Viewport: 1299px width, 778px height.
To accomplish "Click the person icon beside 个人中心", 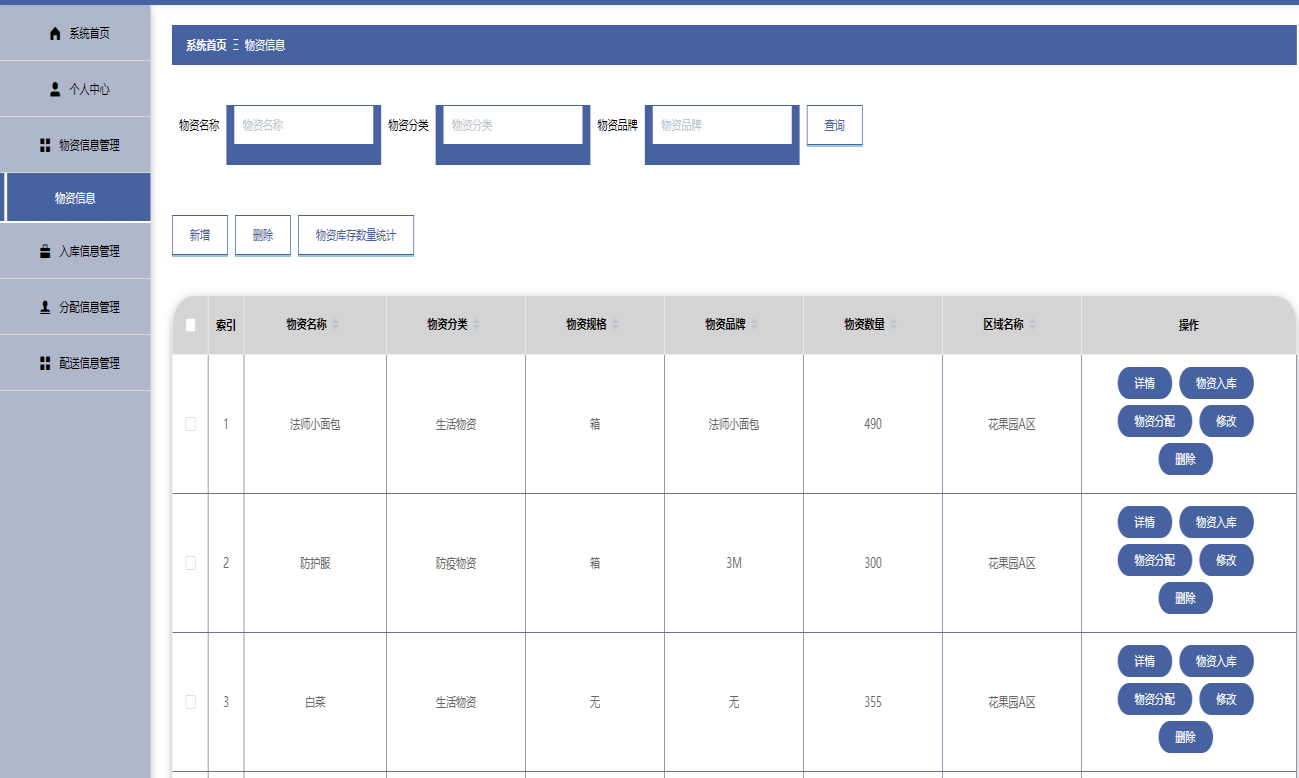I will tap(55, 89).
